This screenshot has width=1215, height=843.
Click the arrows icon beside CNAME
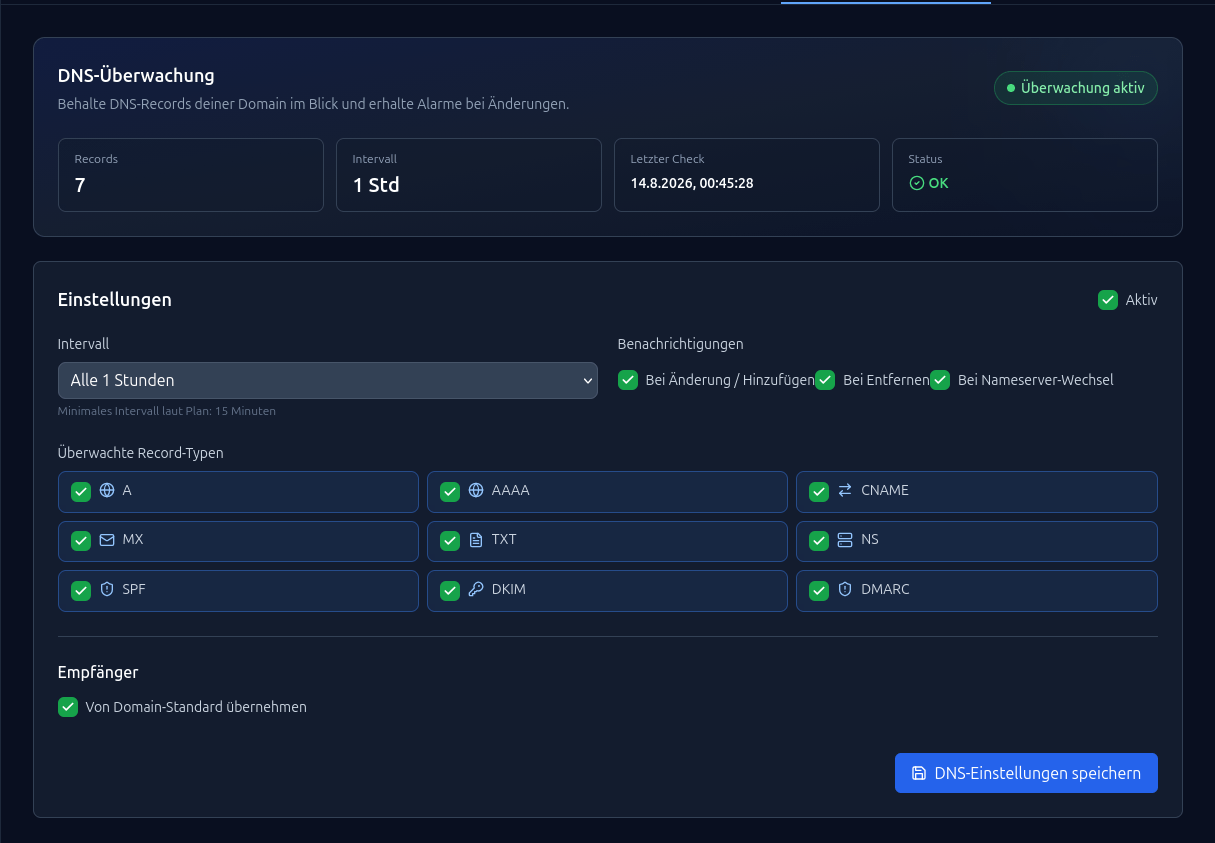pyautogui.click(x=845, y=491)
